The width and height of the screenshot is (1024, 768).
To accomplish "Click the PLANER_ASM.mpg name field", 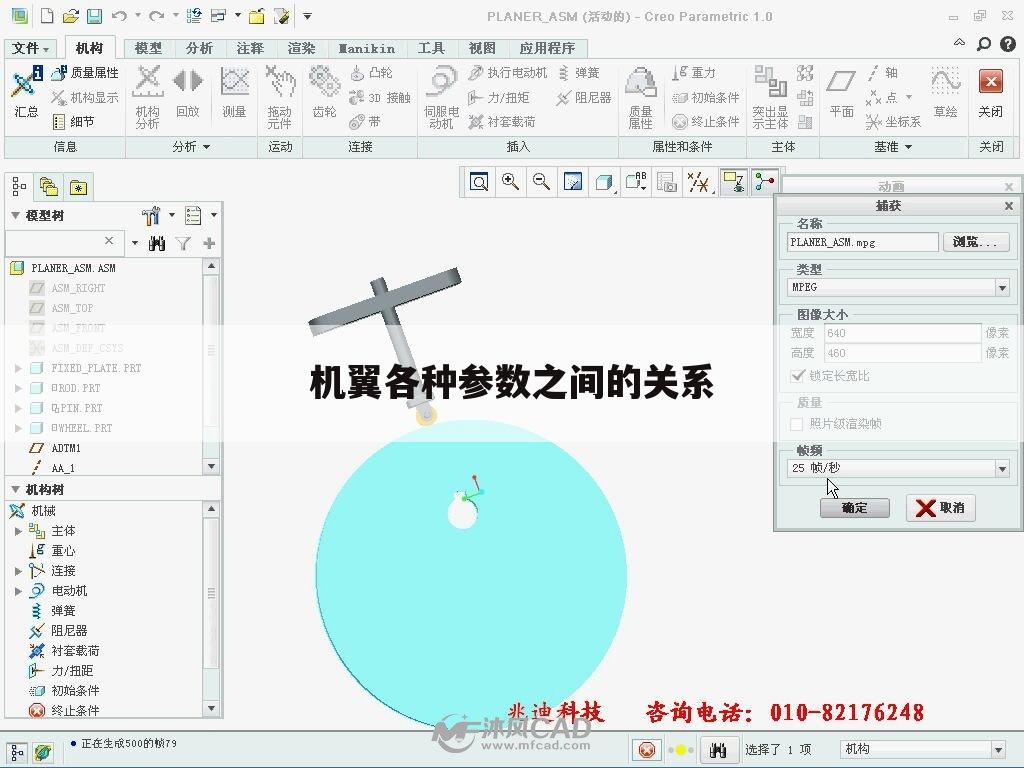I will pyautogui.click(x=863, y=242).
